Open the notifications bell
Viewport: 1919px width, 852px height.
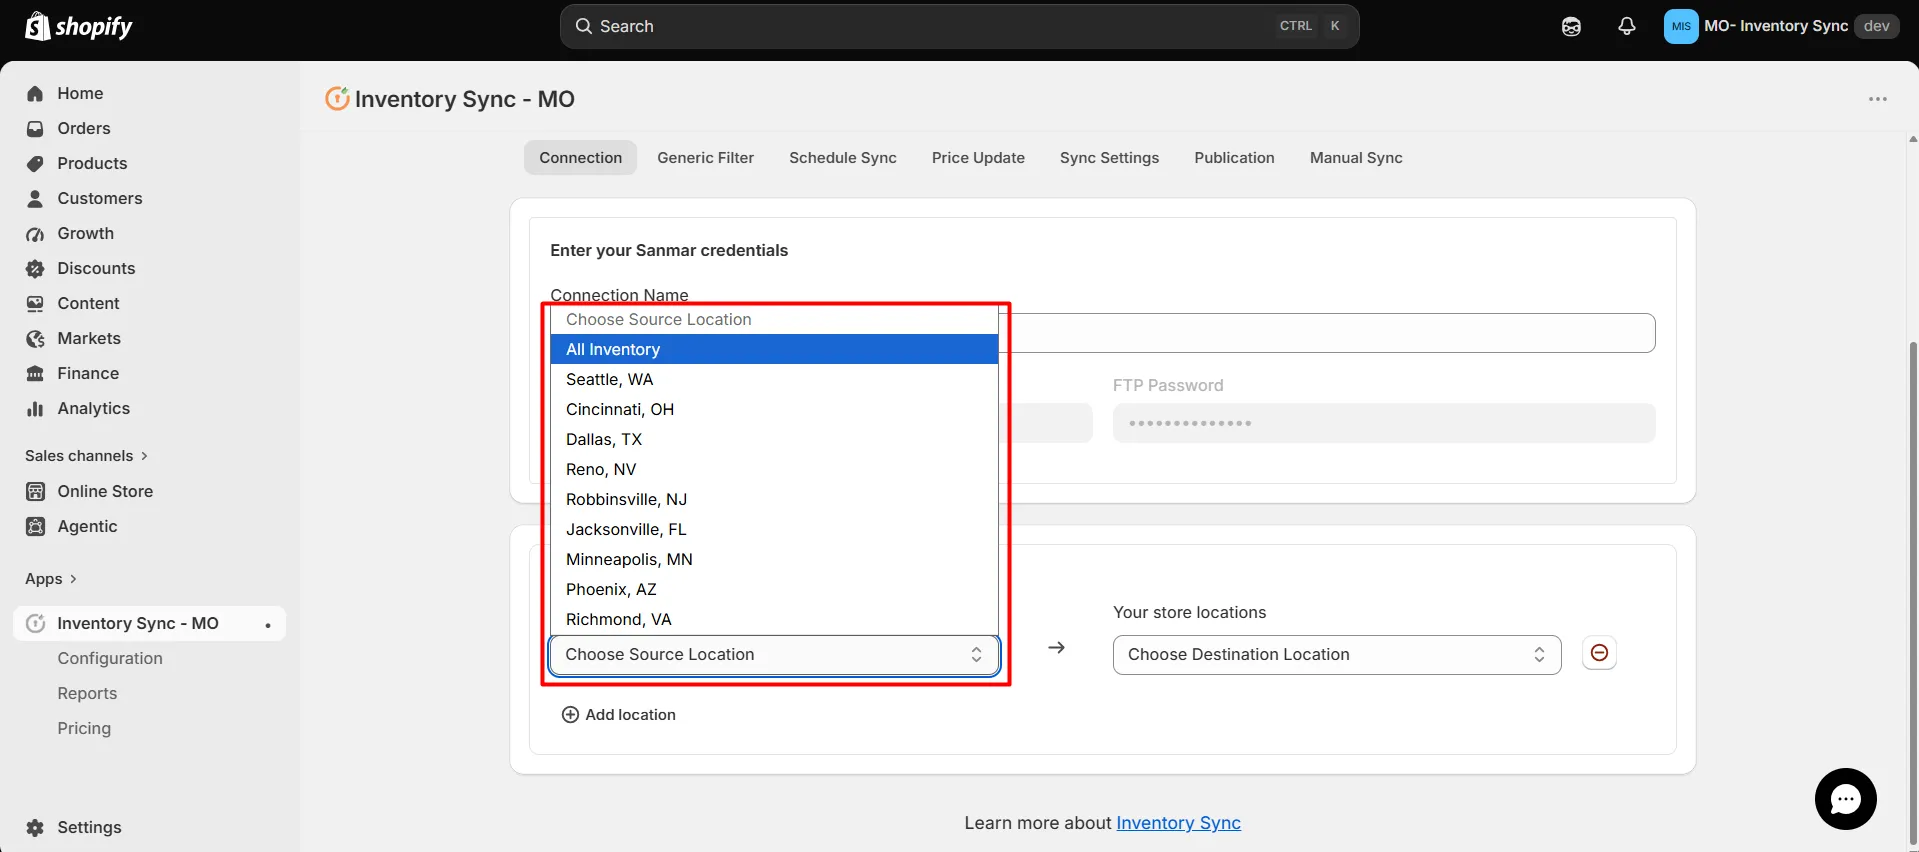1627,26
